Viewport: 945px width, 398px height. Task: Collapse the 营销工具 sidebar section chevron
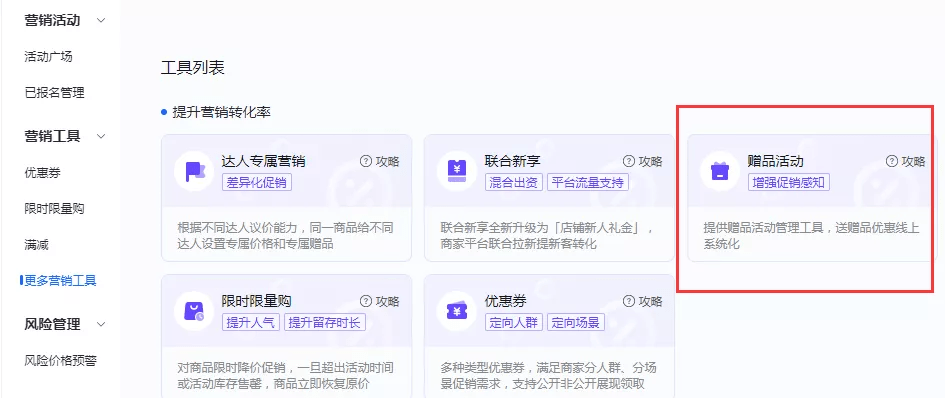(101, 136)
